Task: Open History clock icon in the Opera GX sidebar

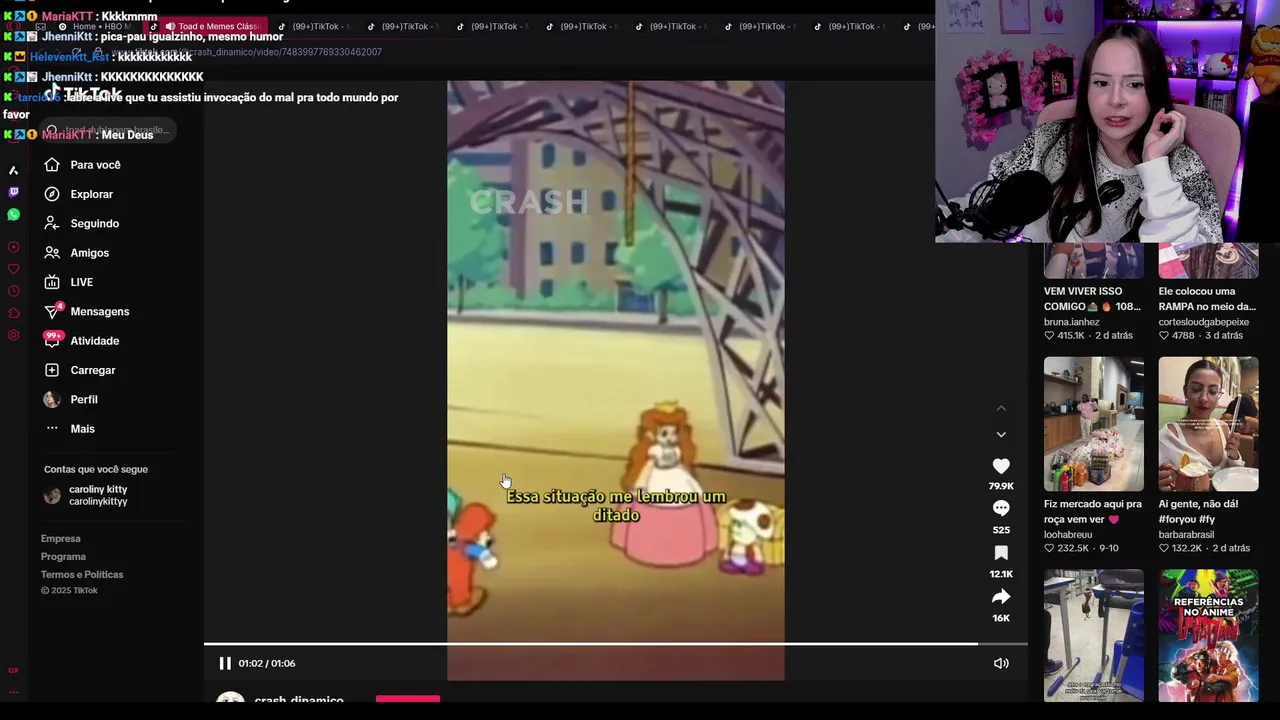Action: pyautogui.click(x=13, y=291)
